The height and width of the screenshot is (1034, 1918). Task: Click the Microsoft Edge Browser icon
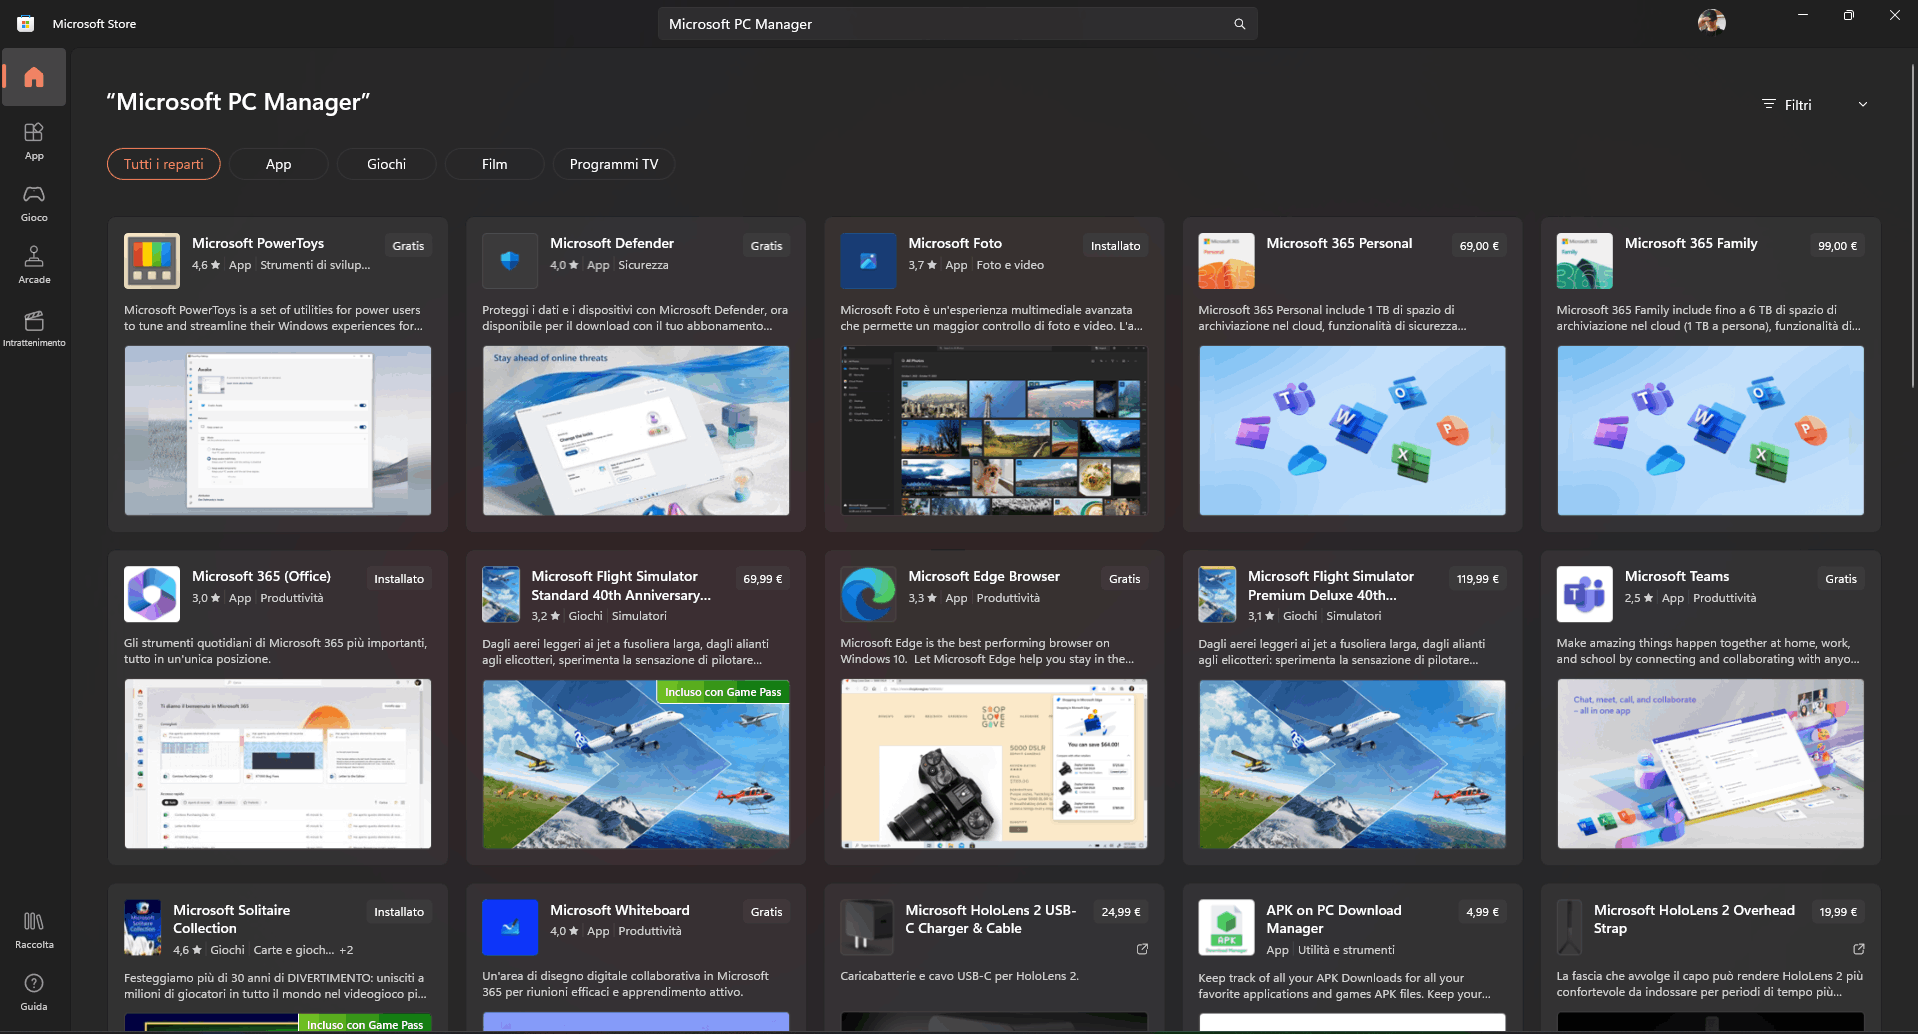pyautogui.click(x=868, y=594)
